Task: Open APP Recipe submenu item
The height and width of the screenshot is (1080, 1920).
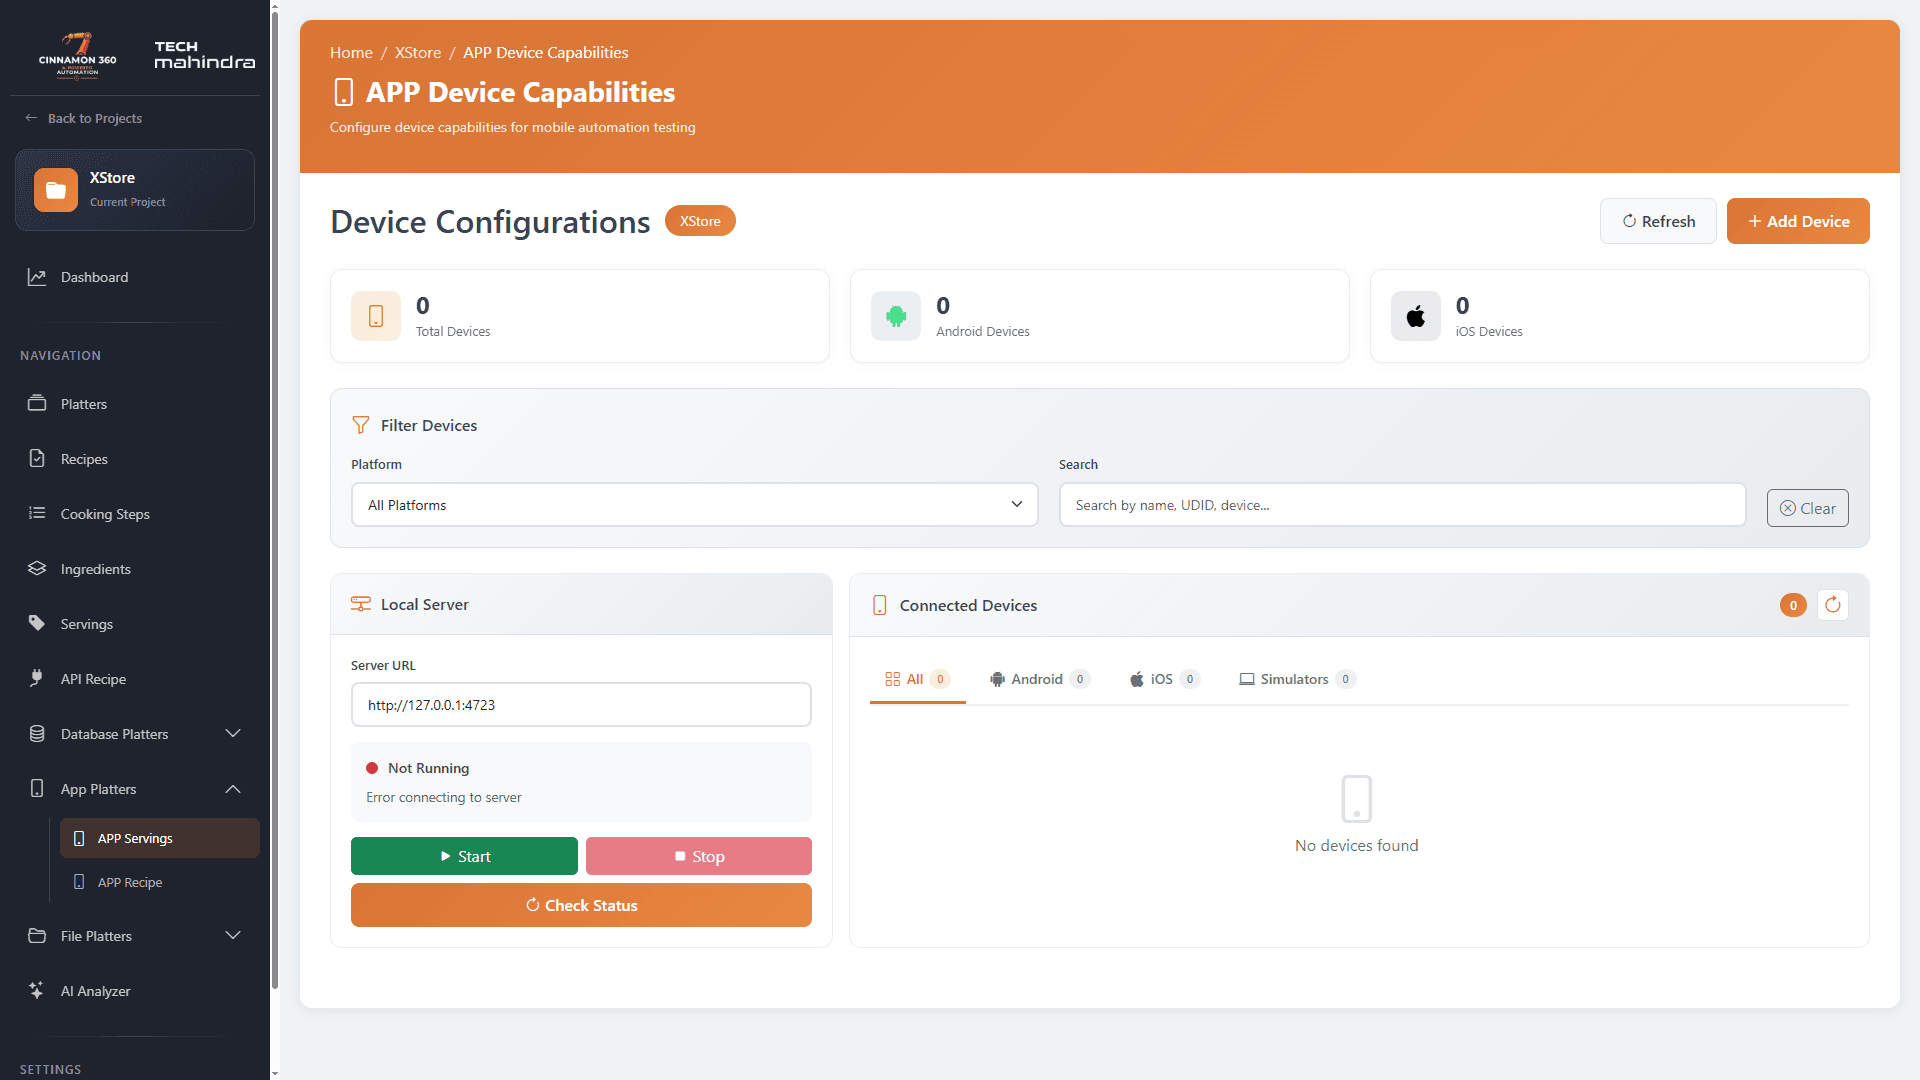Action: 160,882
